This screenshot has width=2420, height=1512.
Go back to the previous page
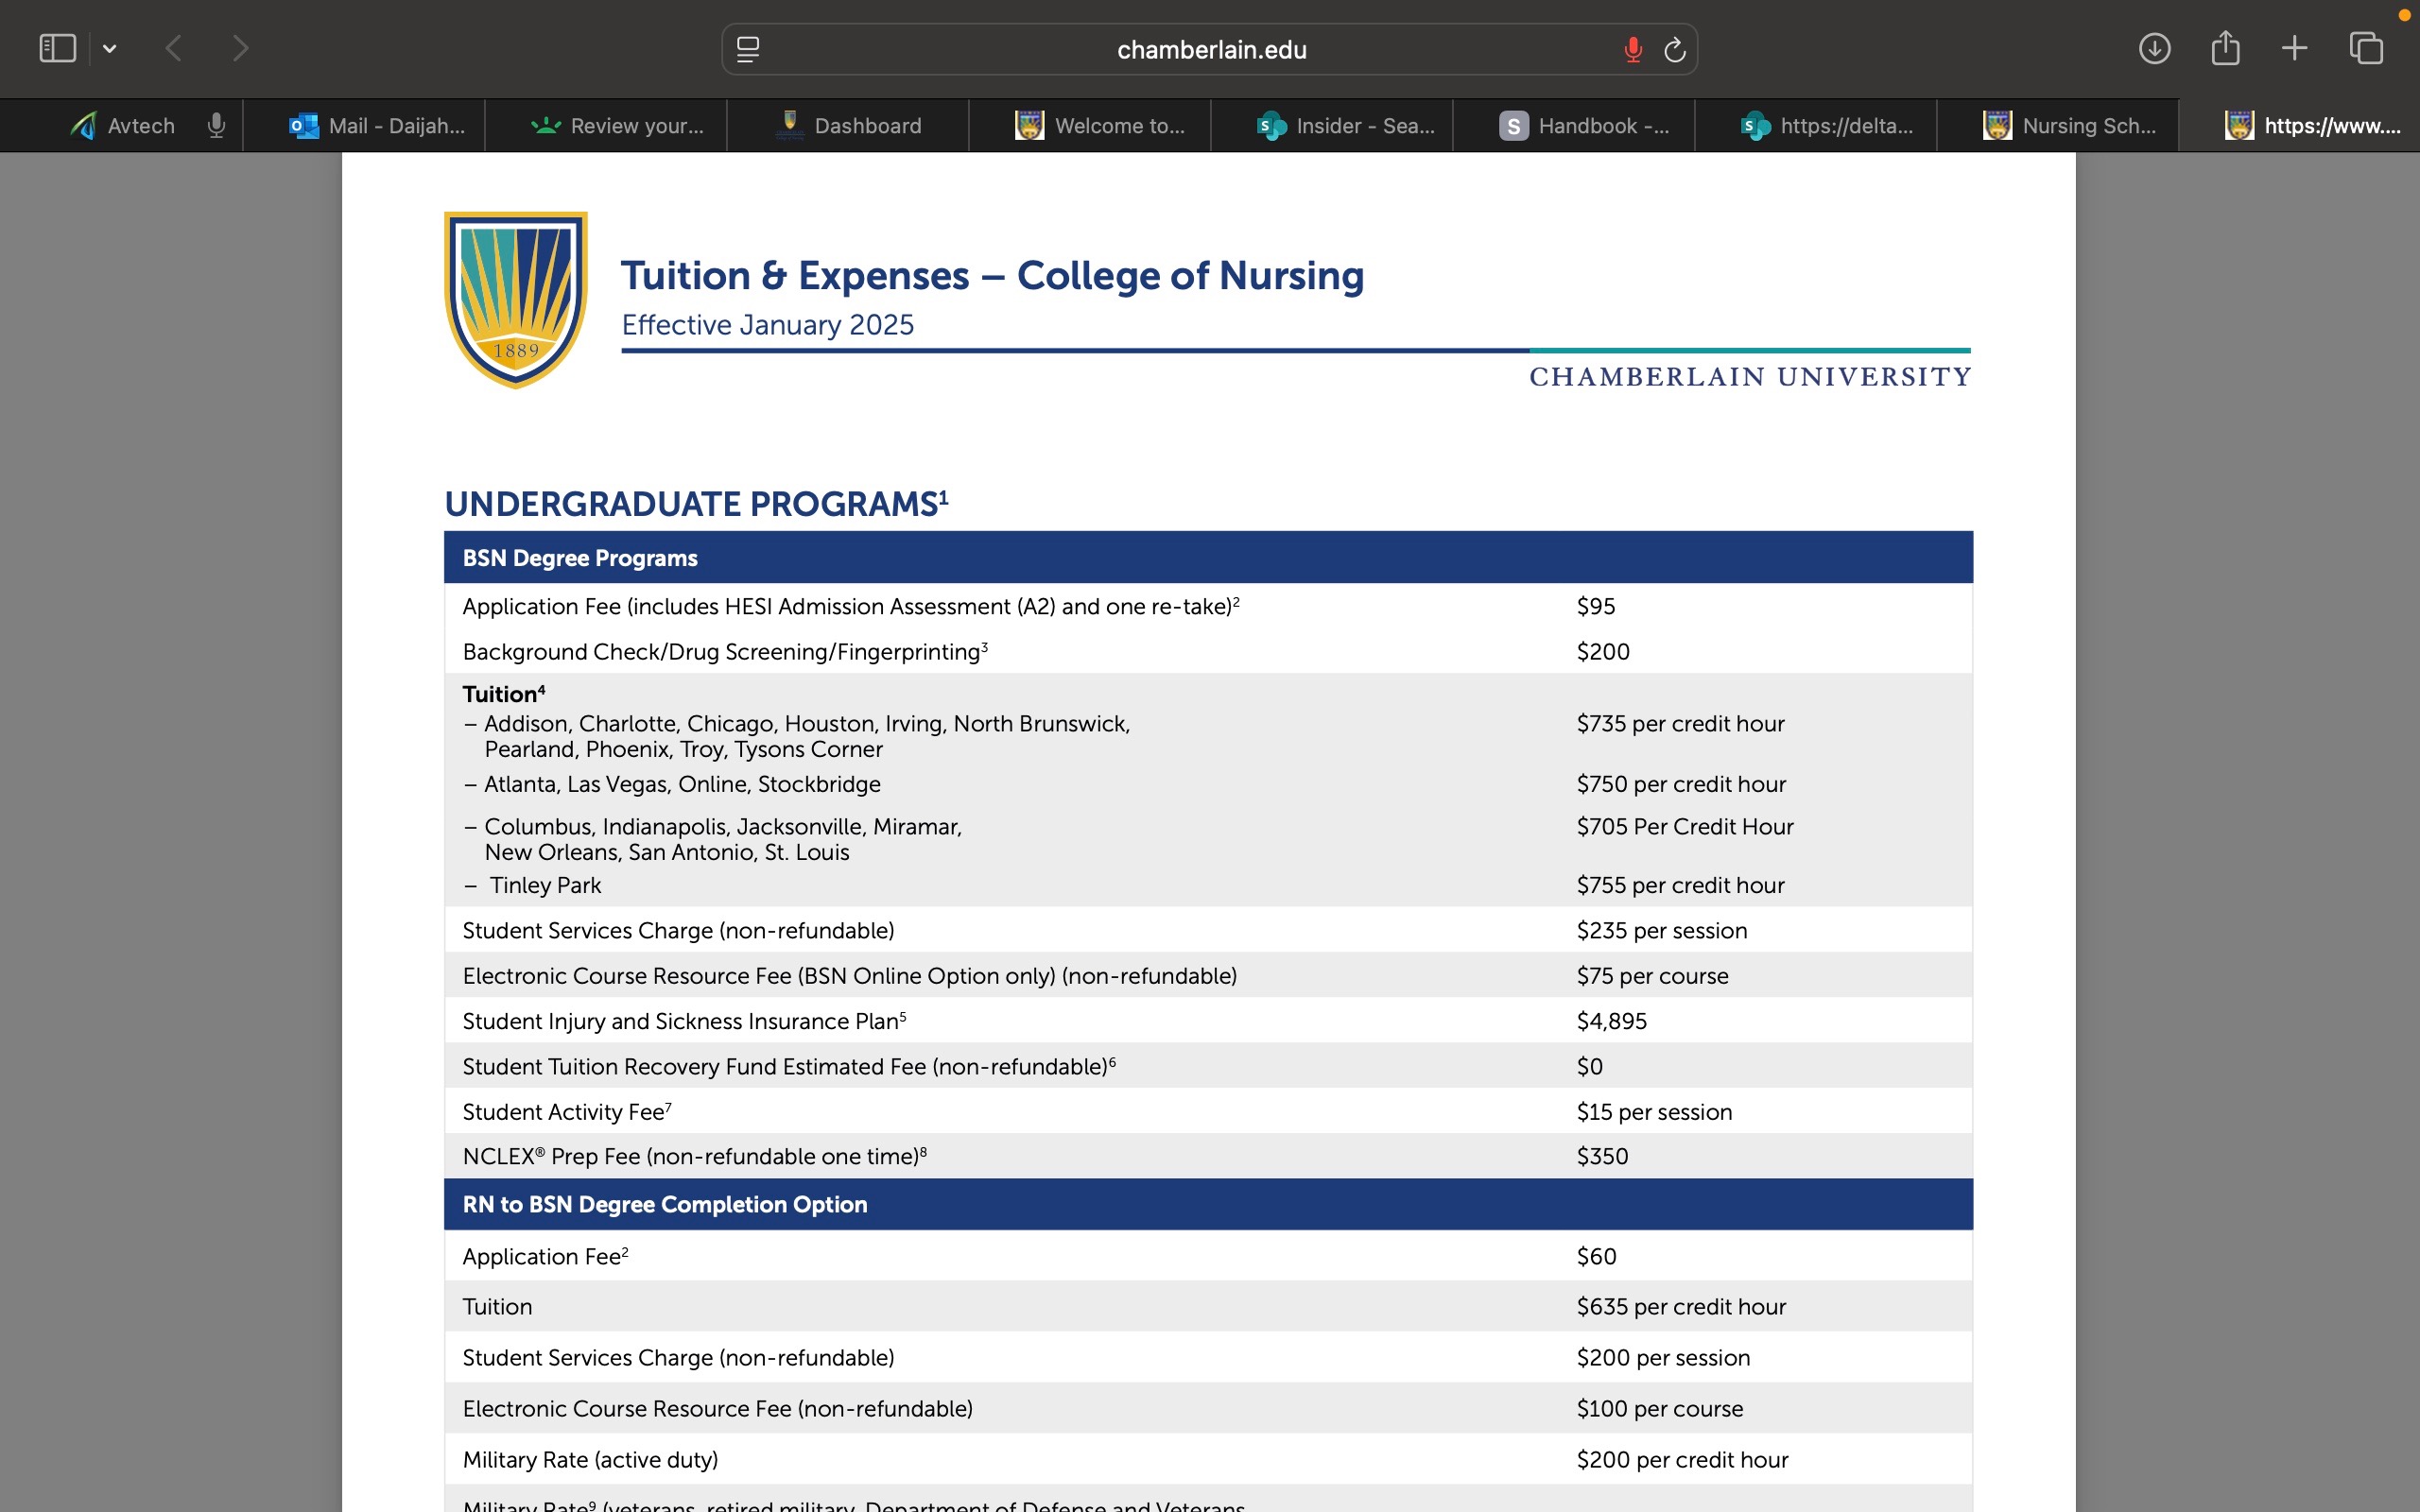tap(174, 48)
